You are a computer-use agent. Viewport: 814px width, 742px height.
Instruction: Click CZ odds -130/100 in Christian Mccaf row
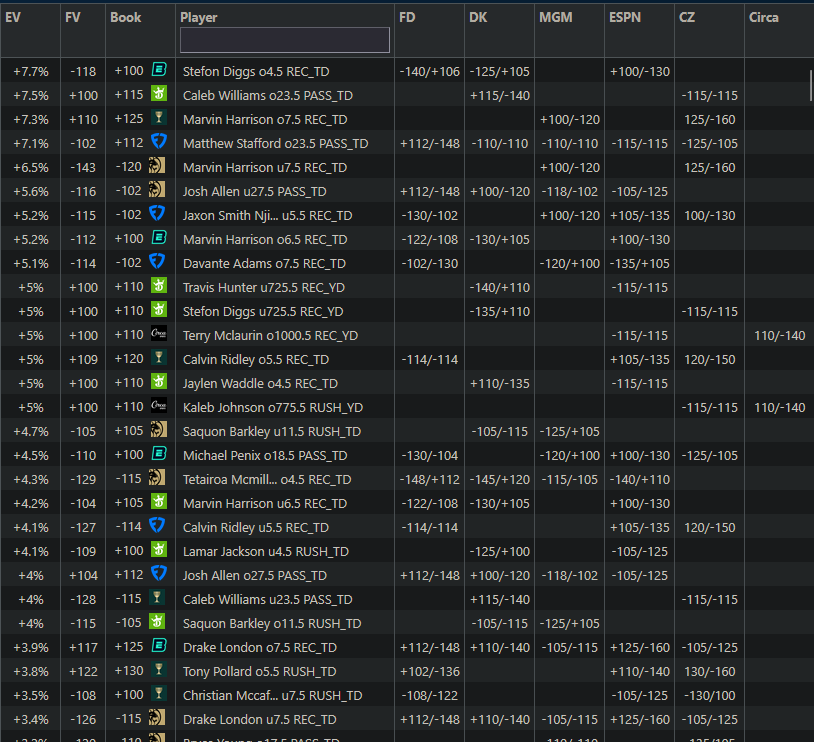click(710, 695)
